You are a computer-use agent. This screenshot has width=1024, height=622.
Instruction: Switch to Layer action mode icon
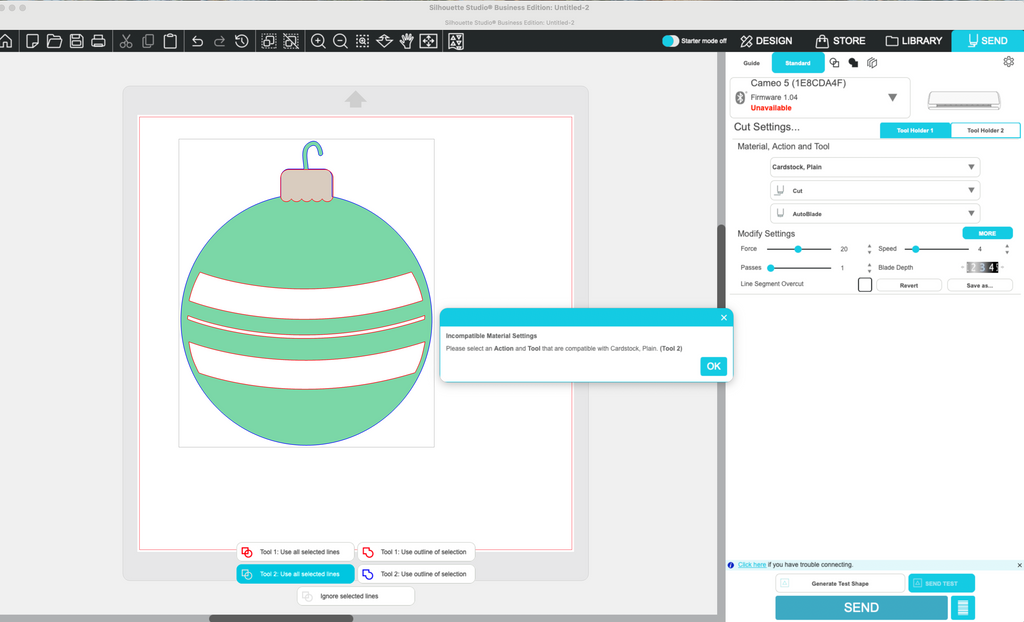(872, 63)
